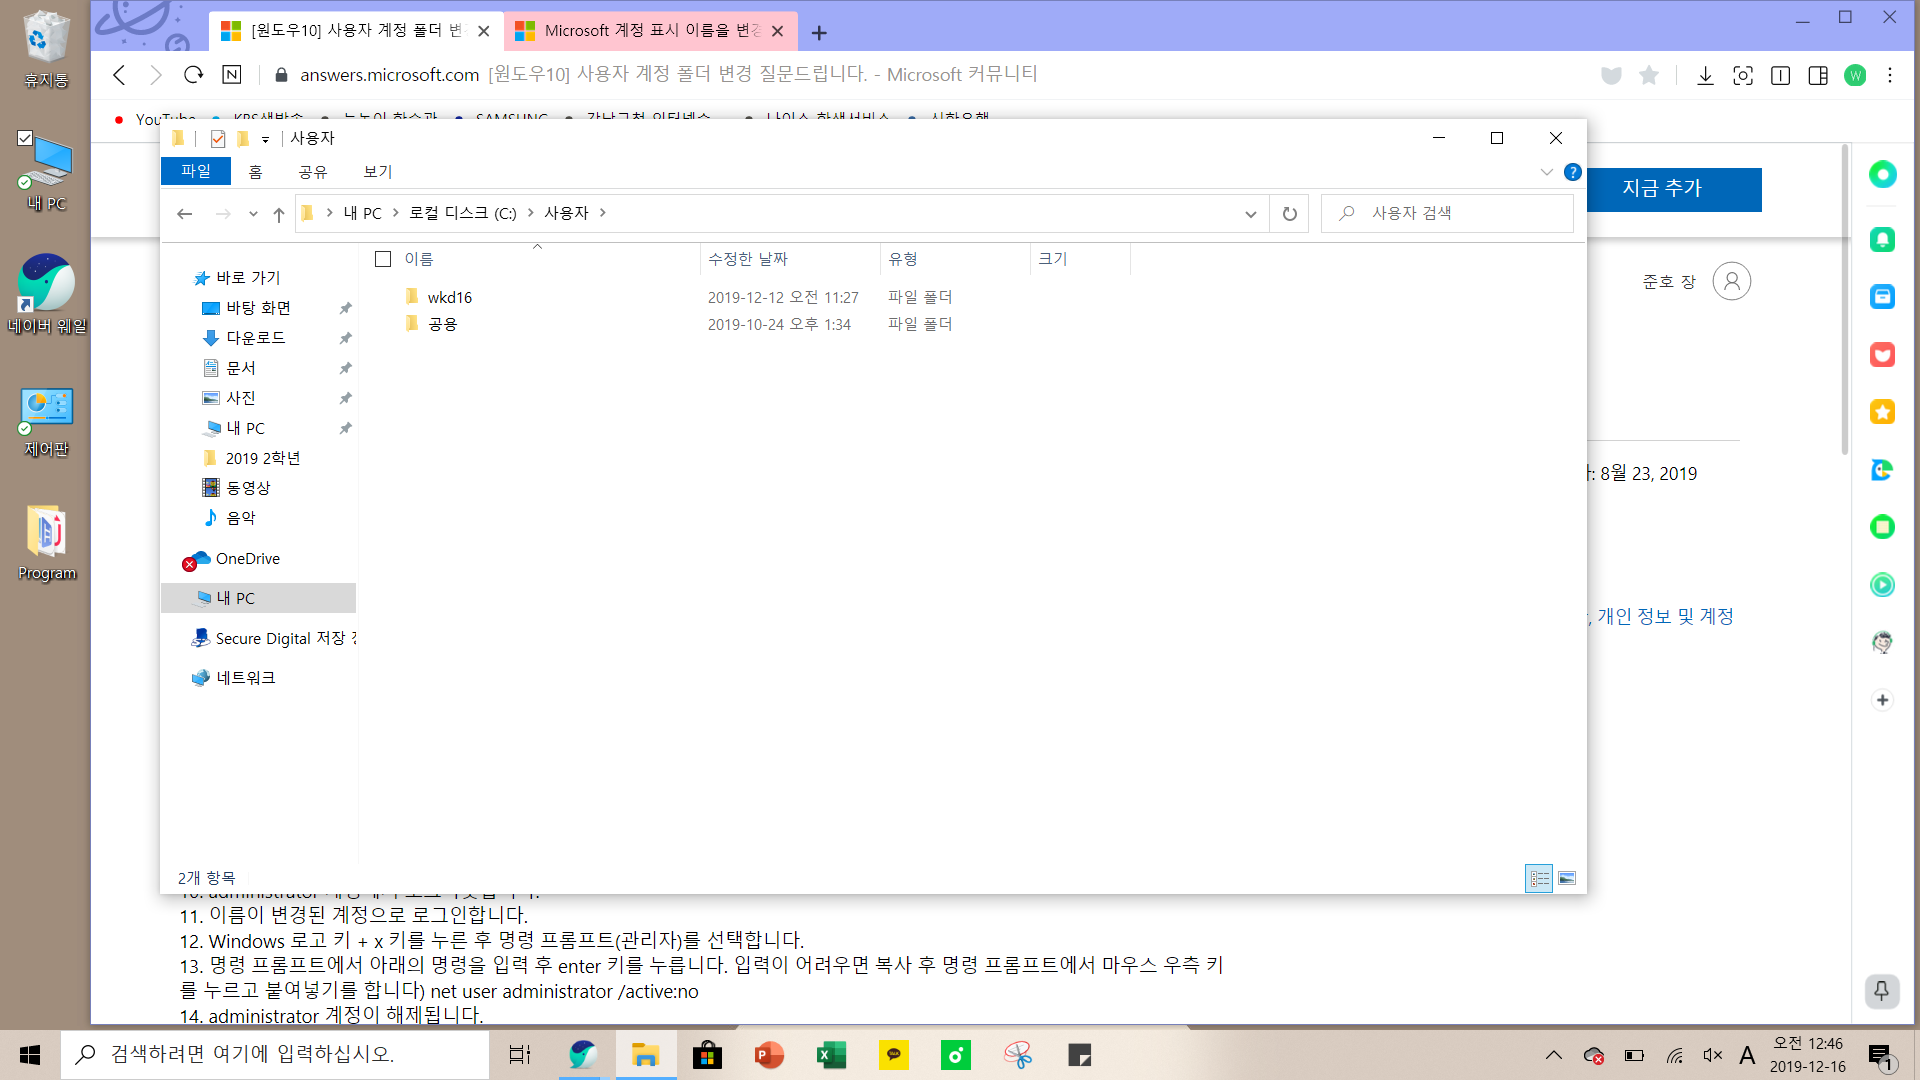Reload the answers.microsoft.com webpage

pyautogui.click(x=193, y=74)
